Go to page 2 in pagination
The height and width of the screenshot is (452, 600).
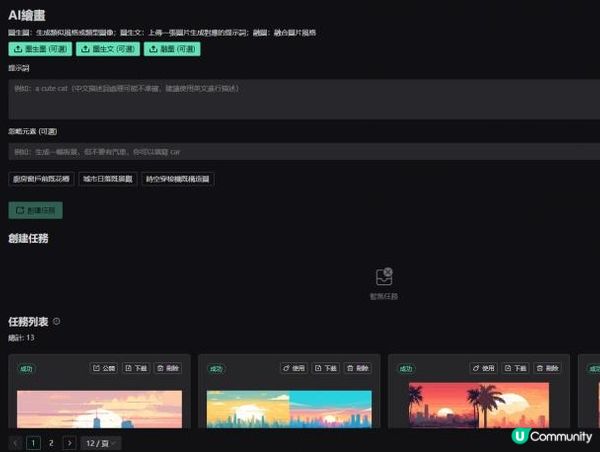(51, 443)
